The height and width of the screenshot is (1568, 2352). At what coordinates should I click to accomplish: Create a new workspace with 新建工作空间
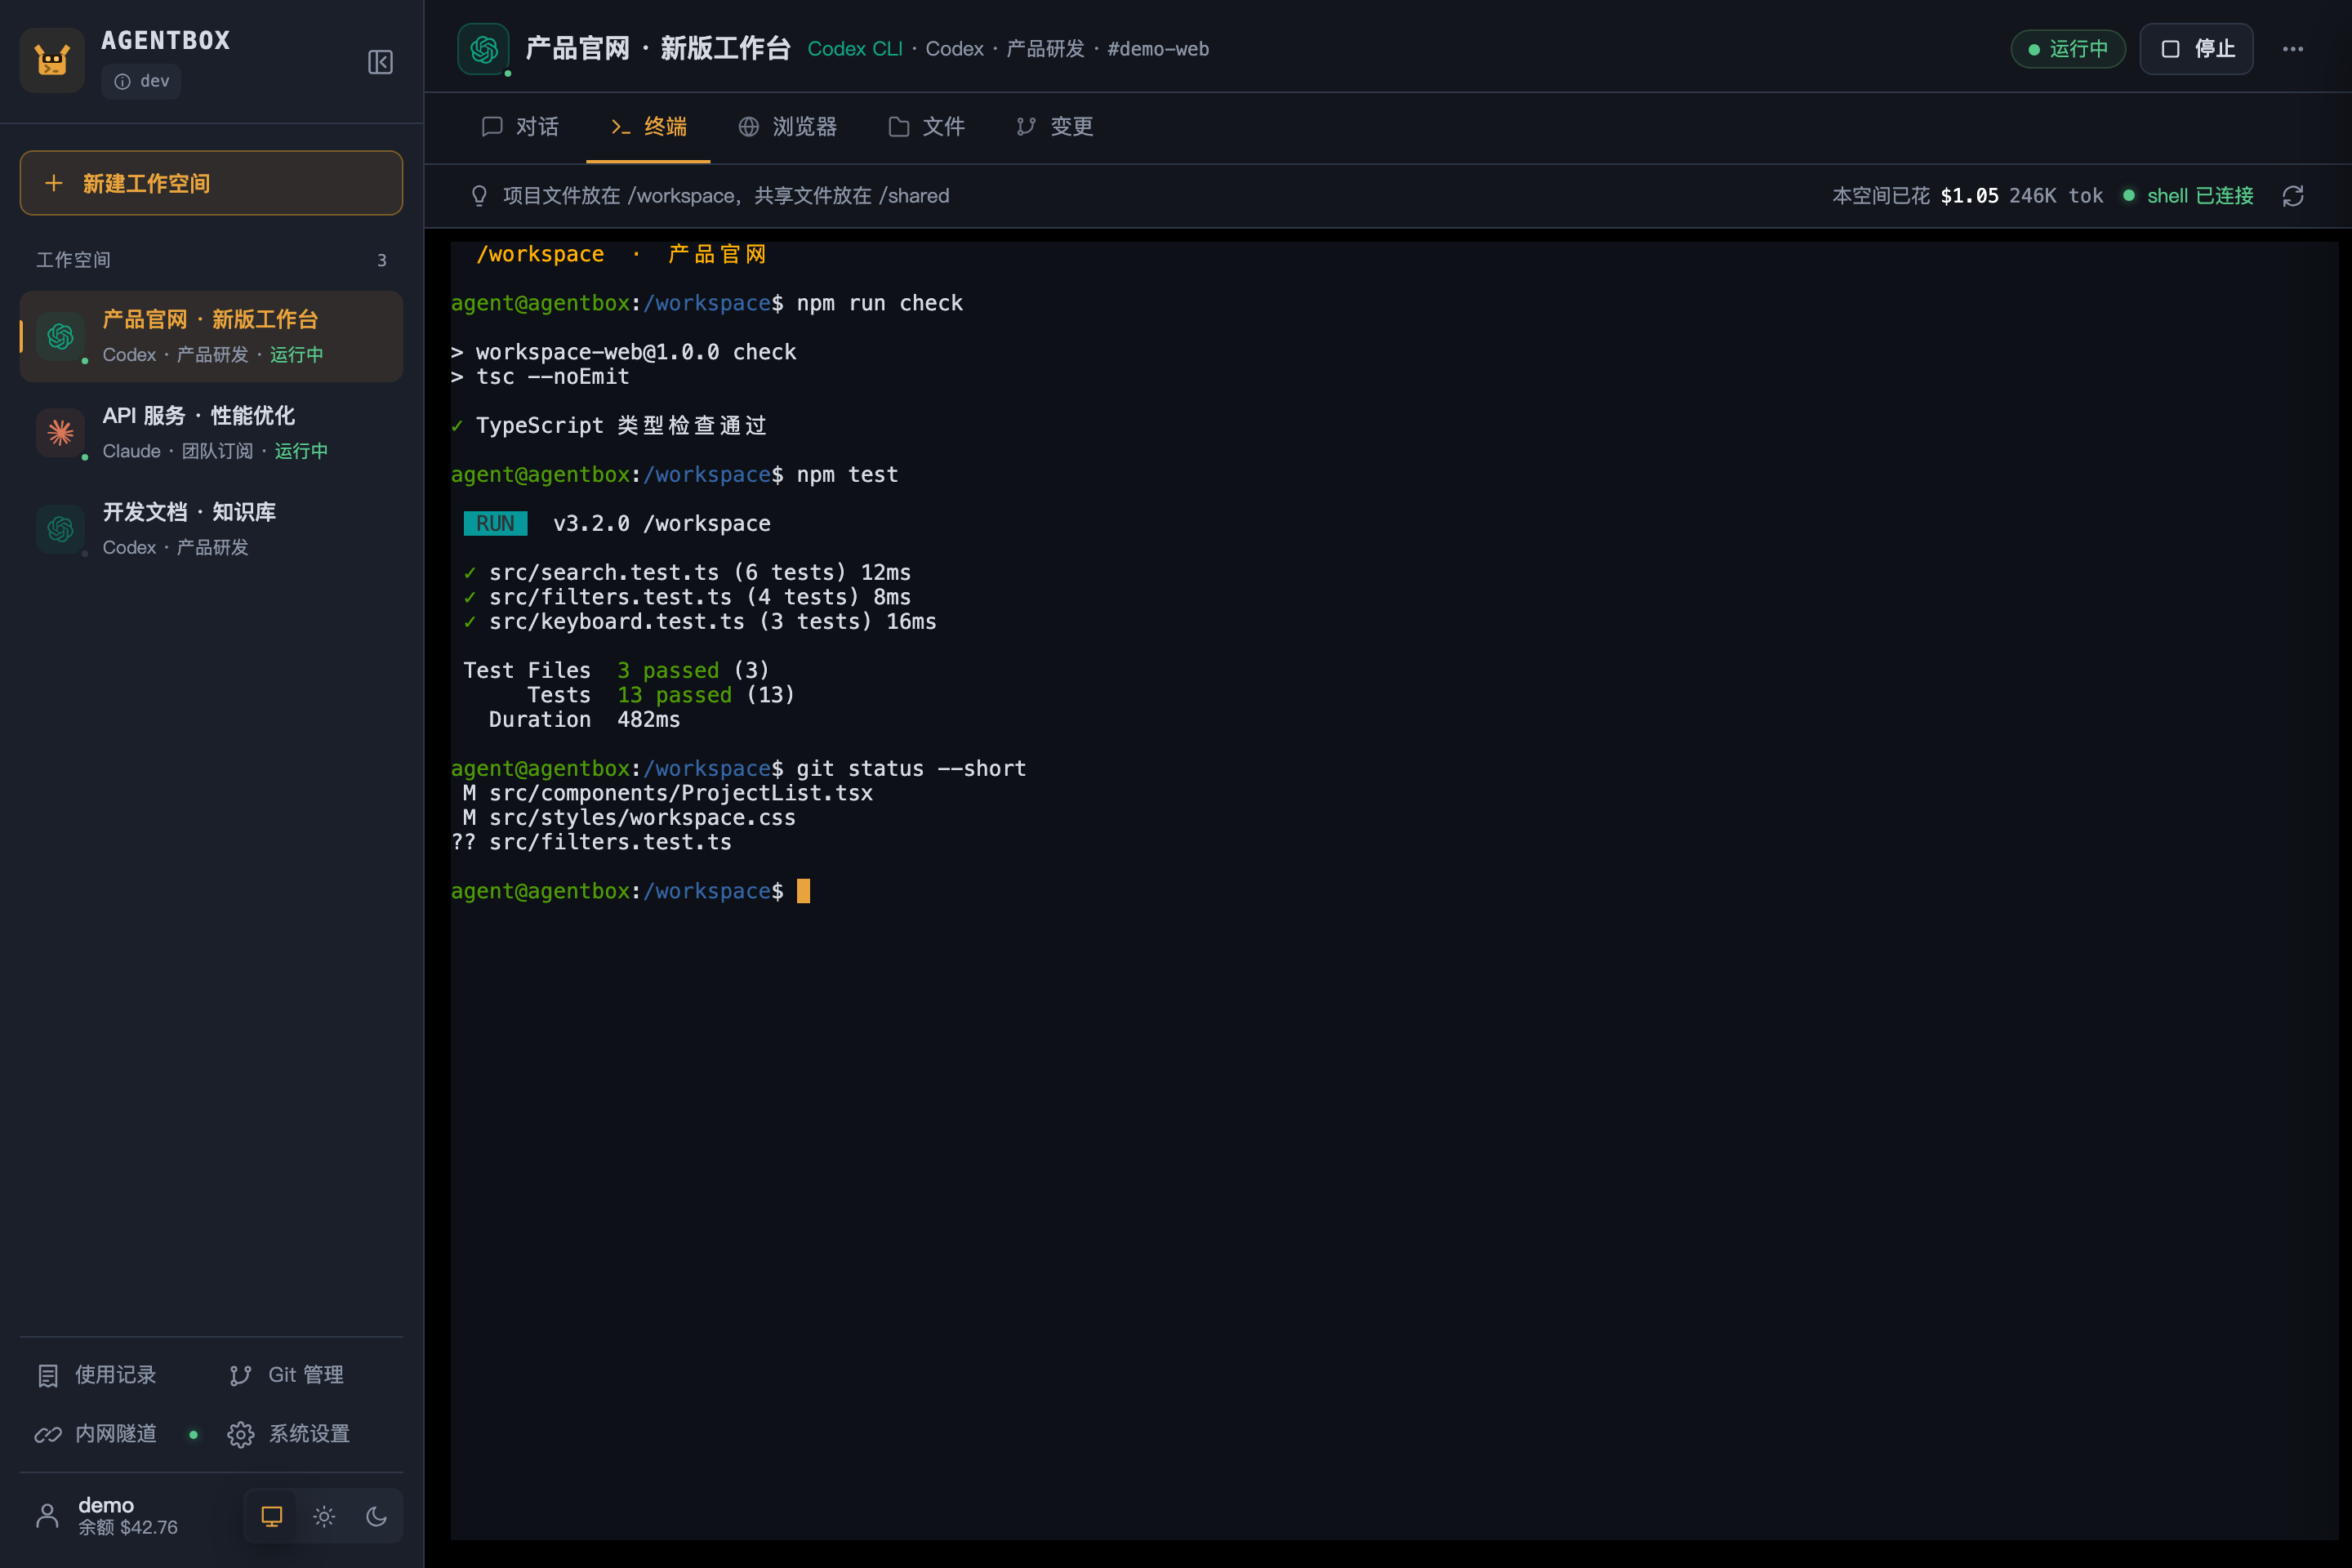tap(211, 183)
